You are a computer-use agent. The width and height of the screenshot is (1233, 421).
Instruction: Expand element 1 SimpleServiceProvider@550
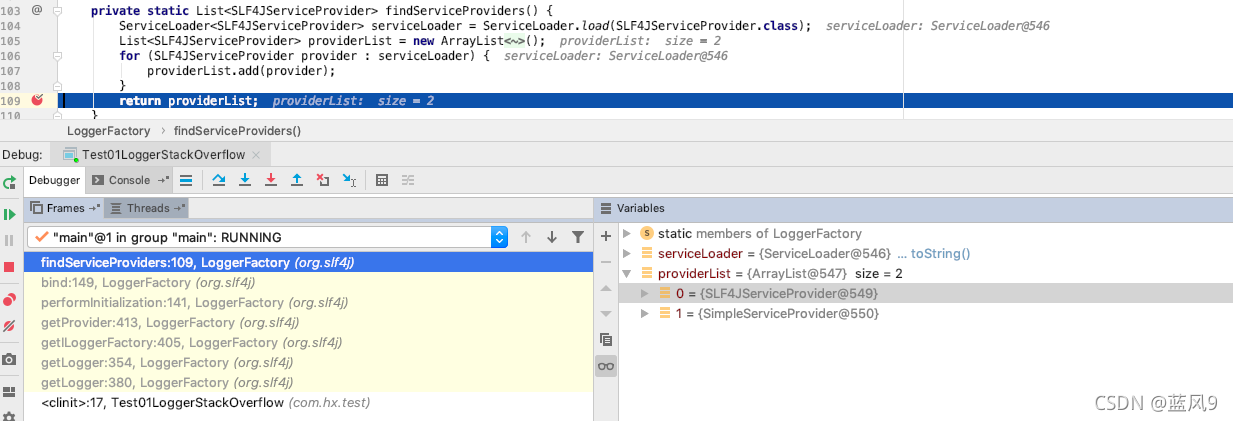point(646,313)
